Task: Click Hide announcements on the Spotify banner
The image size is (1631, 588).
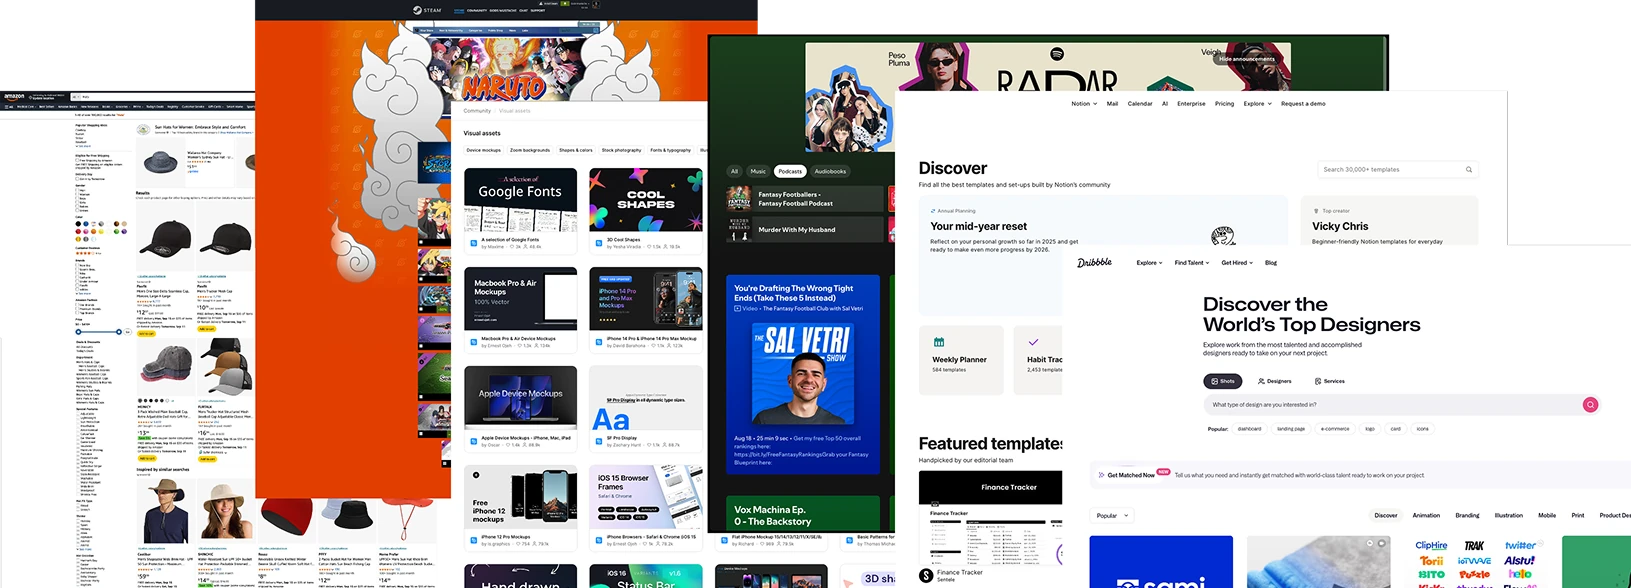Action: pos(1246,59)
